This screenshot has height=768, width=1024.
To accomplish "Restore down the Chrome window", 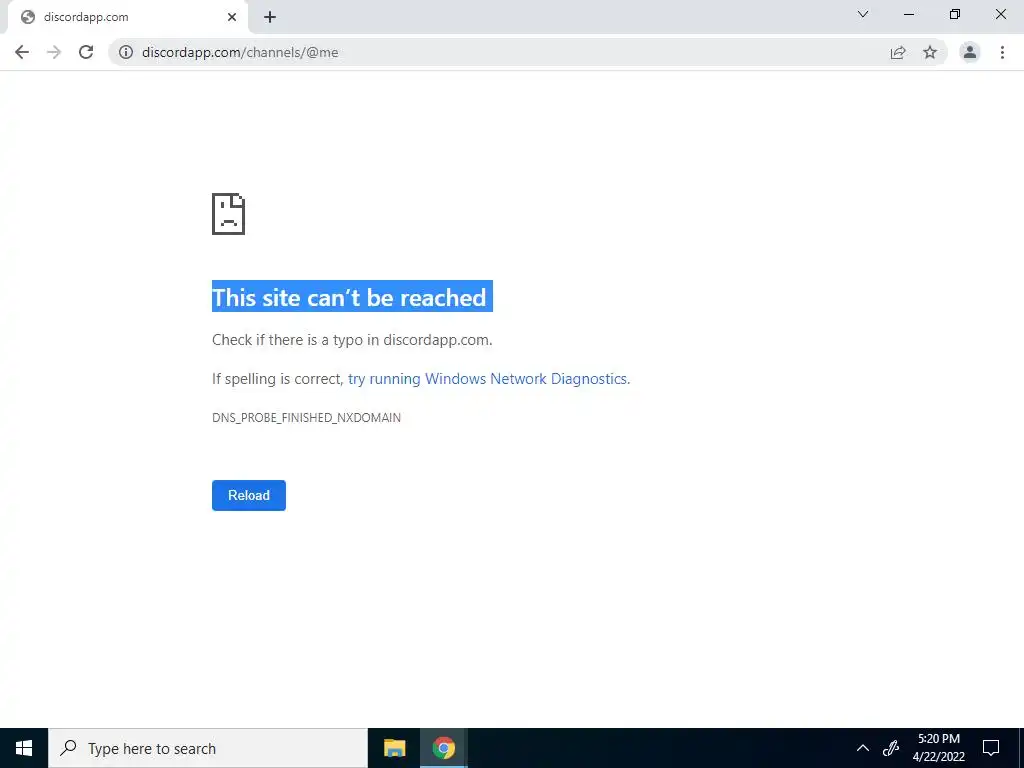I will pos(955,14).
